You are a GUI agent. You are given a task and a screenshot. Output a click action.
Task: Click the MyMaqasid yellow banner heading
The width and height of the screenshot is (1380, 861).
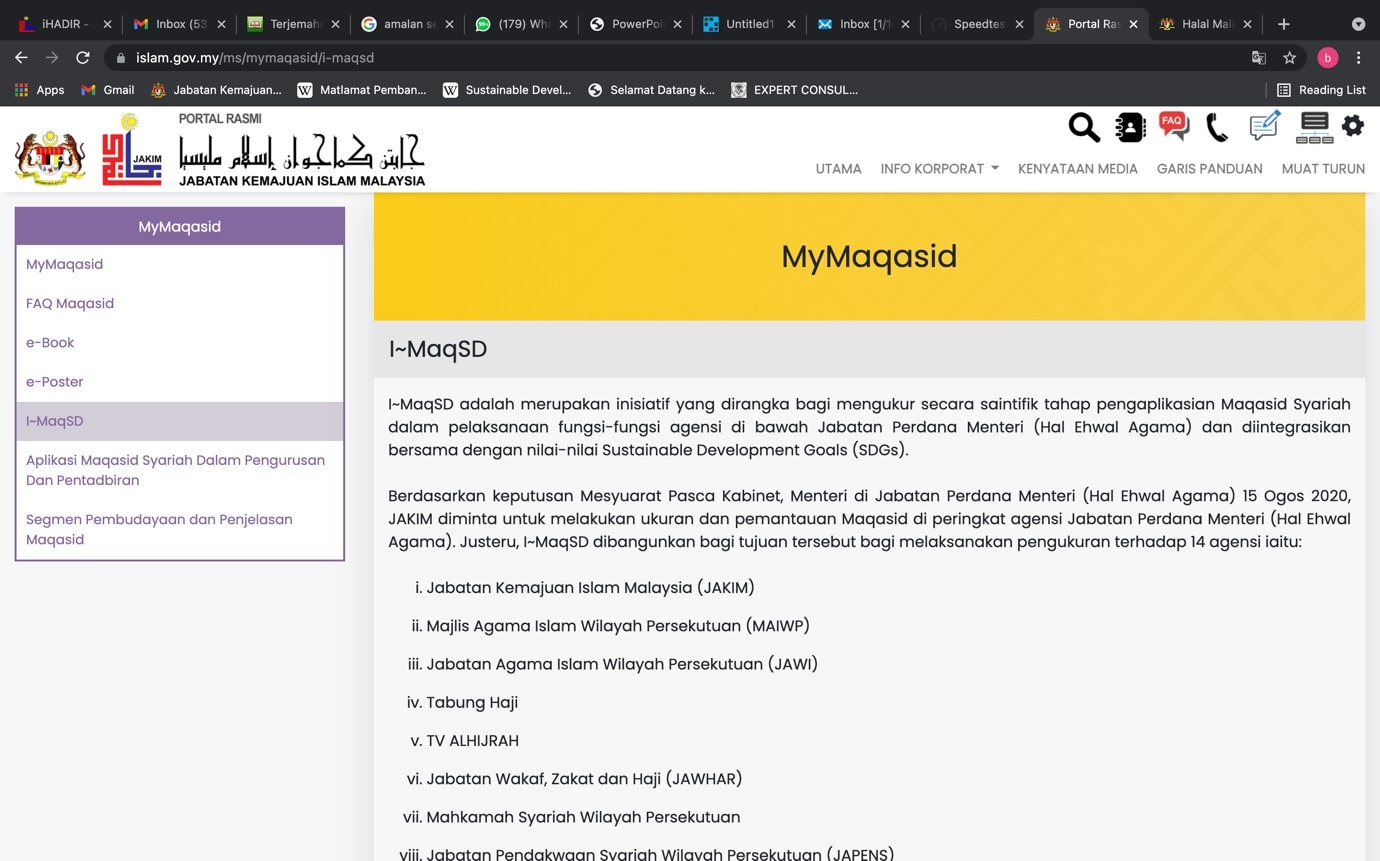869,256
